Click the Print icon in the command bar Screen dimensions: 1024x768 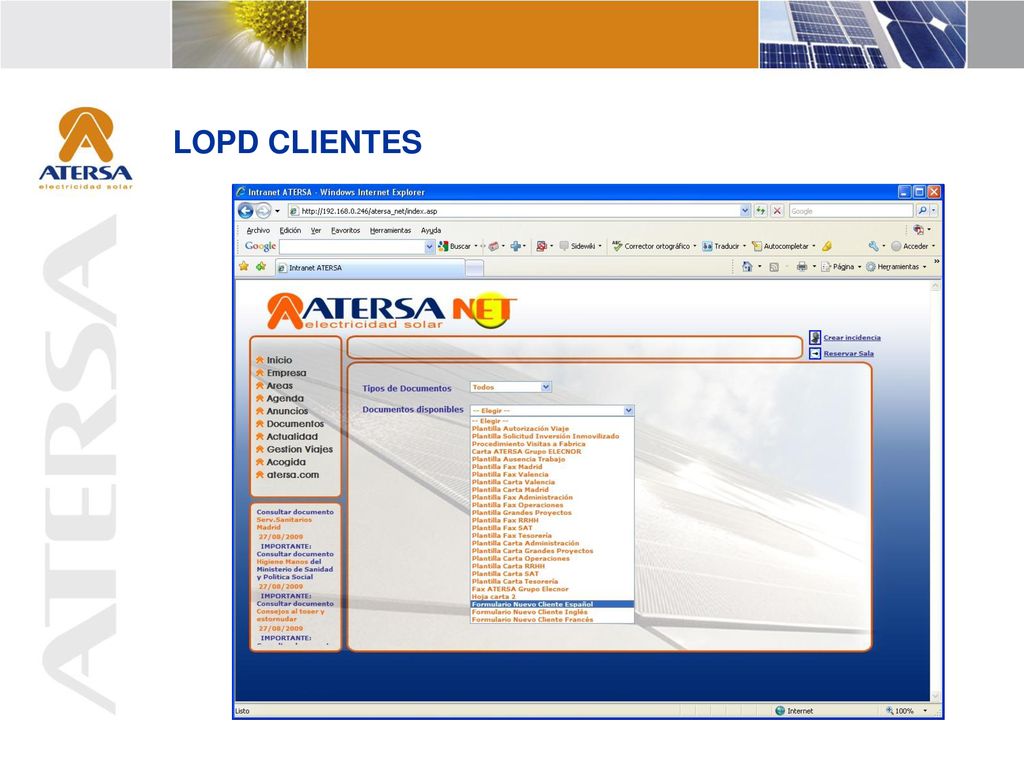802,266
